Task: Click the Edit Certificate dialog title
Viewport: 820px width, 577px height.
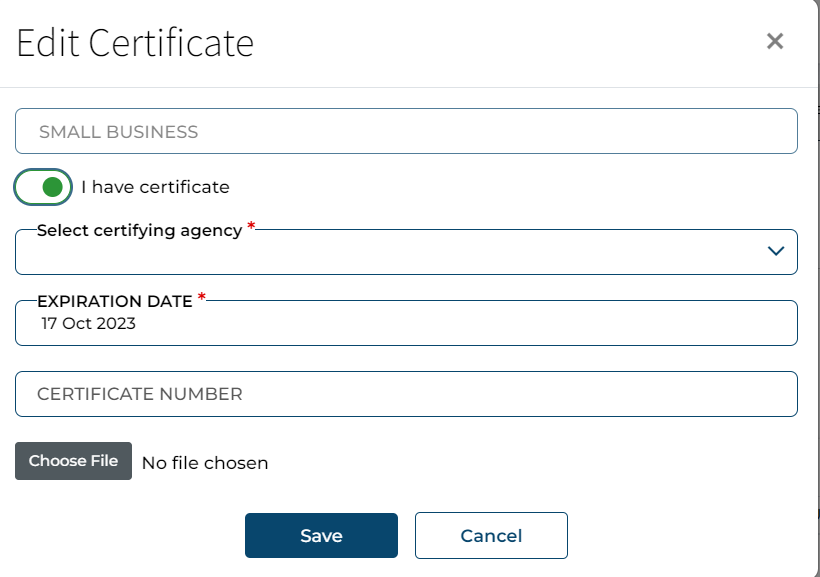Action: point(135,43)
